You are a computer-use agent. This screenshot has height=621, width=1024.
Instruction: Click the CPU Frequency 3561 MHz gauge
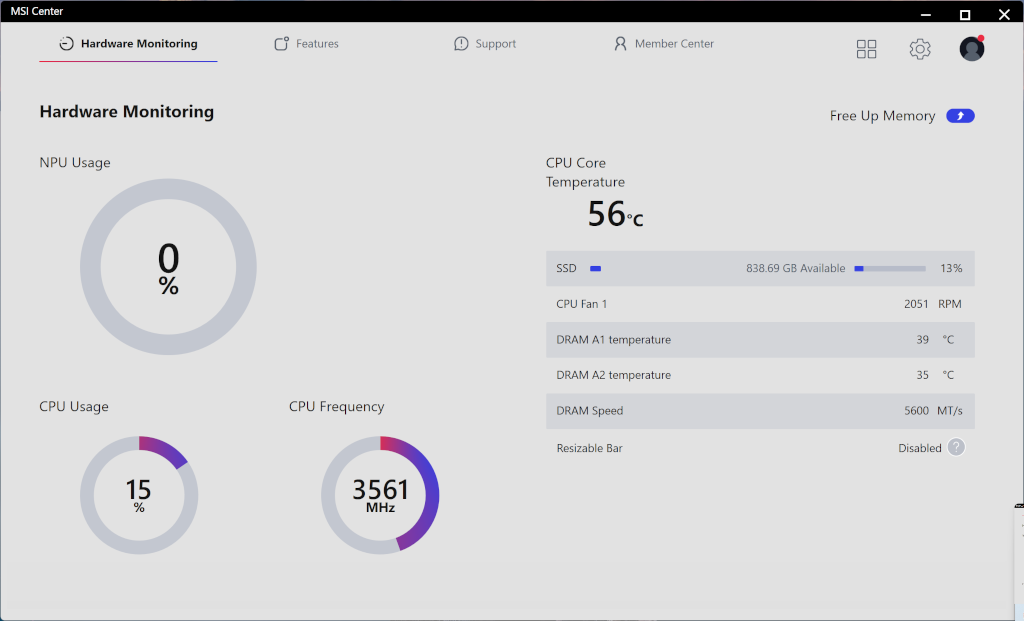pyautogui.click(x=380, y=495)
